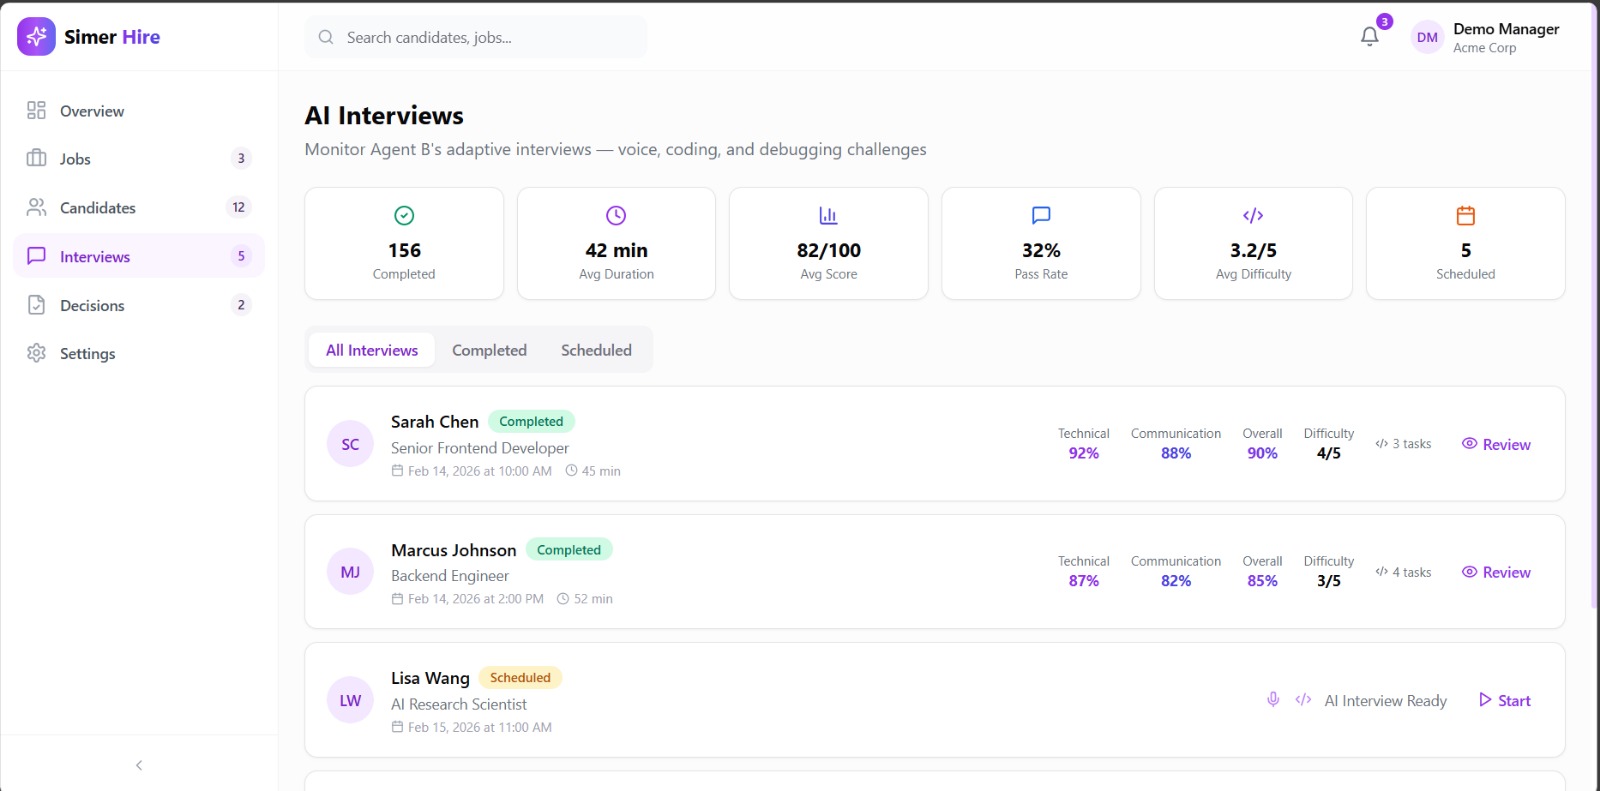Screen dimensions: 1600x791
Task: Click the 156 Completed stat card
Action: pos(404,243)
